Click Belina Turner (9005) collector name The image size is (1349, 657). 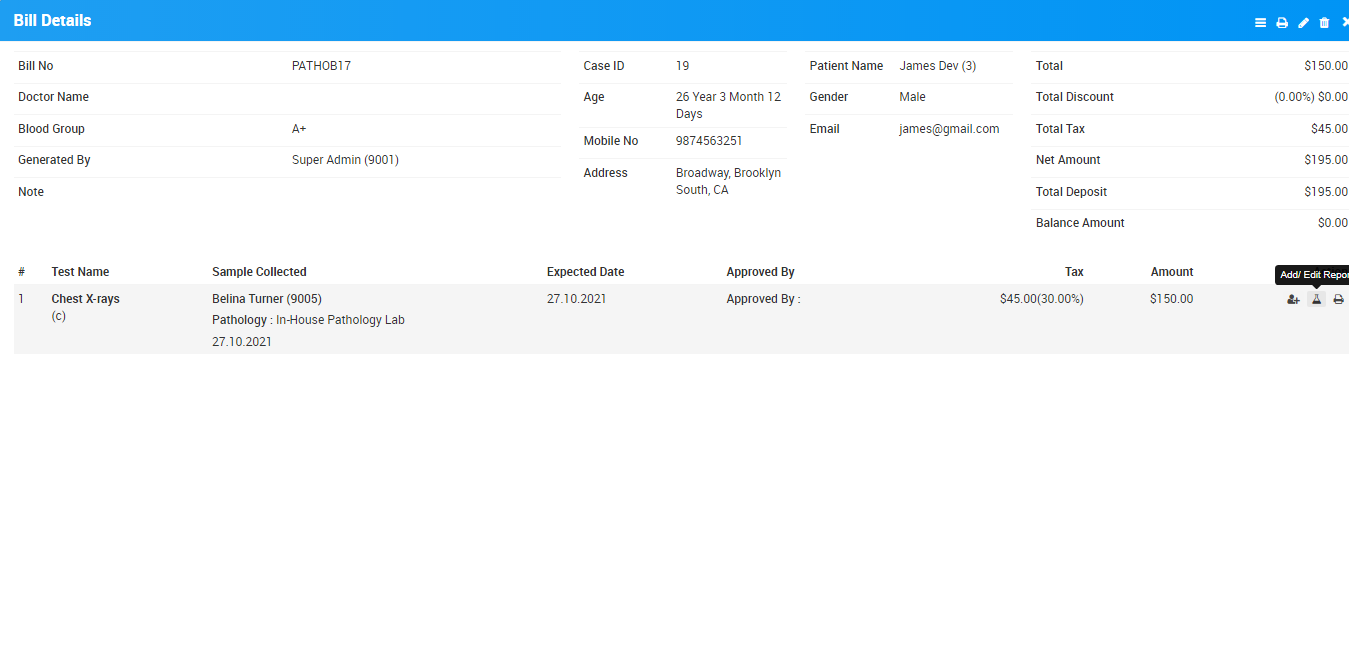click(267, 299)
